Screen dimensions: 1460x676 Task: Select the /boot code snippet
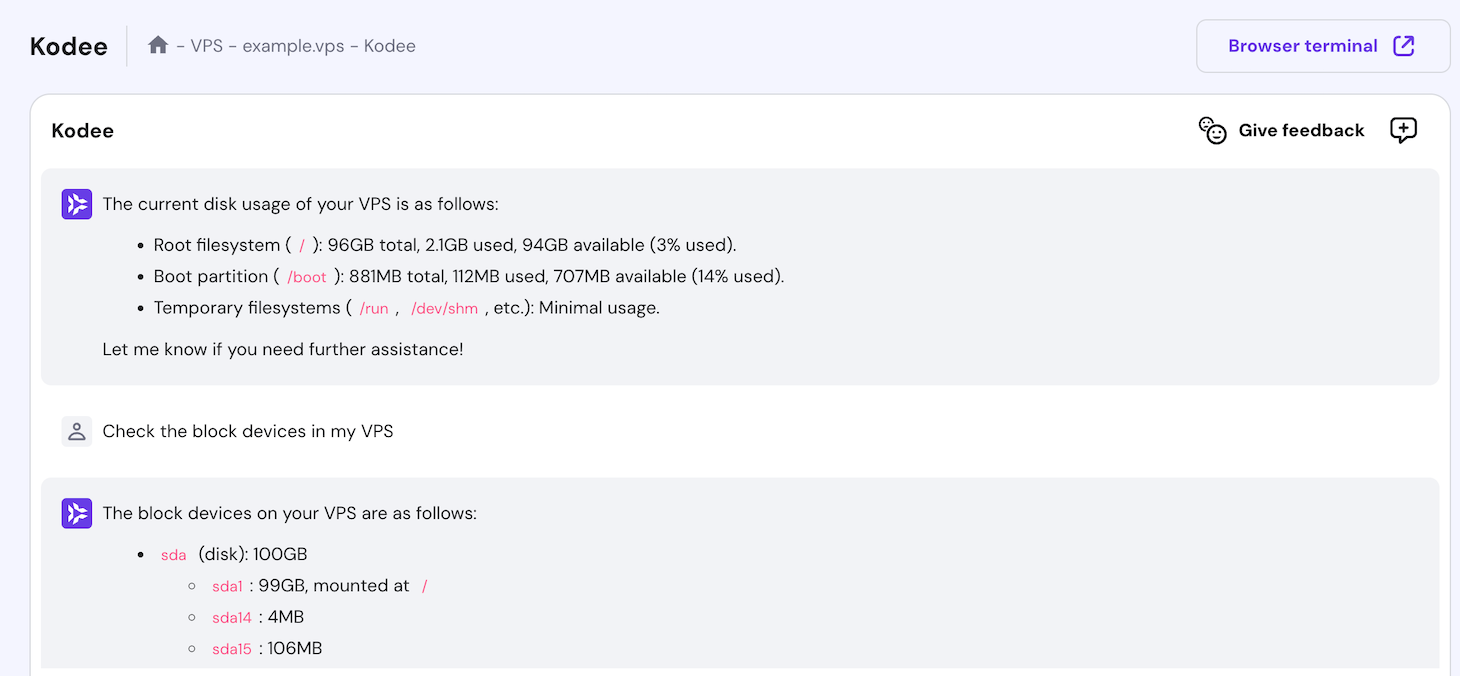click(307, 277)
